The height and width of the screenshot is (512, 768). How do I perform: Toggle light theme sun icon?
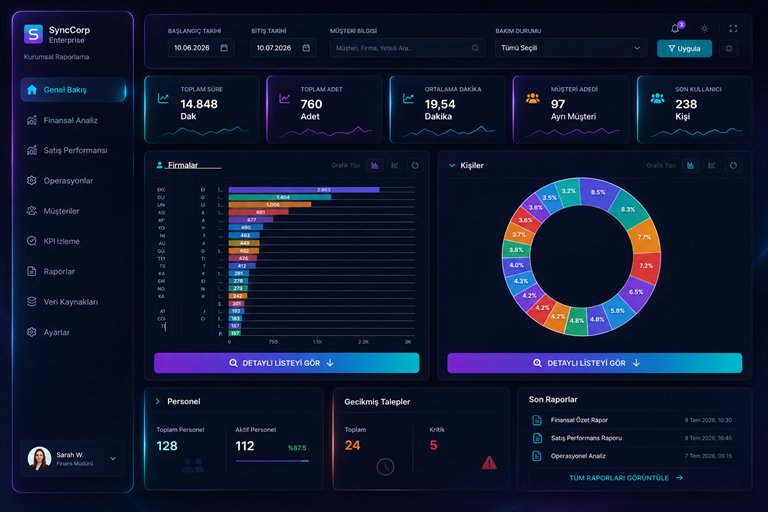click(x=704, y=28)
